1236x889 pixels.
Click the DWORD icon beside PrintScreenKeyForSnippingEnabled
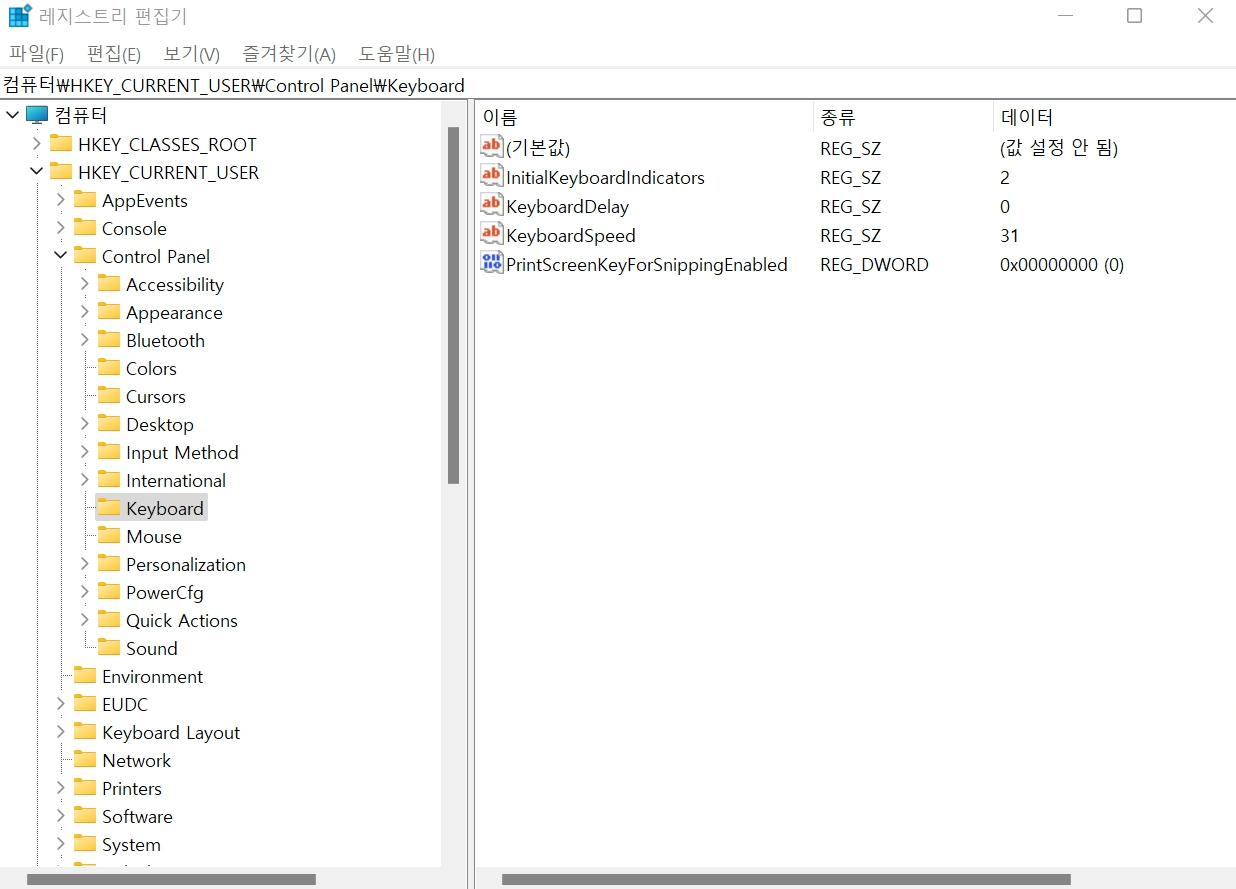(x=491, y=263)
